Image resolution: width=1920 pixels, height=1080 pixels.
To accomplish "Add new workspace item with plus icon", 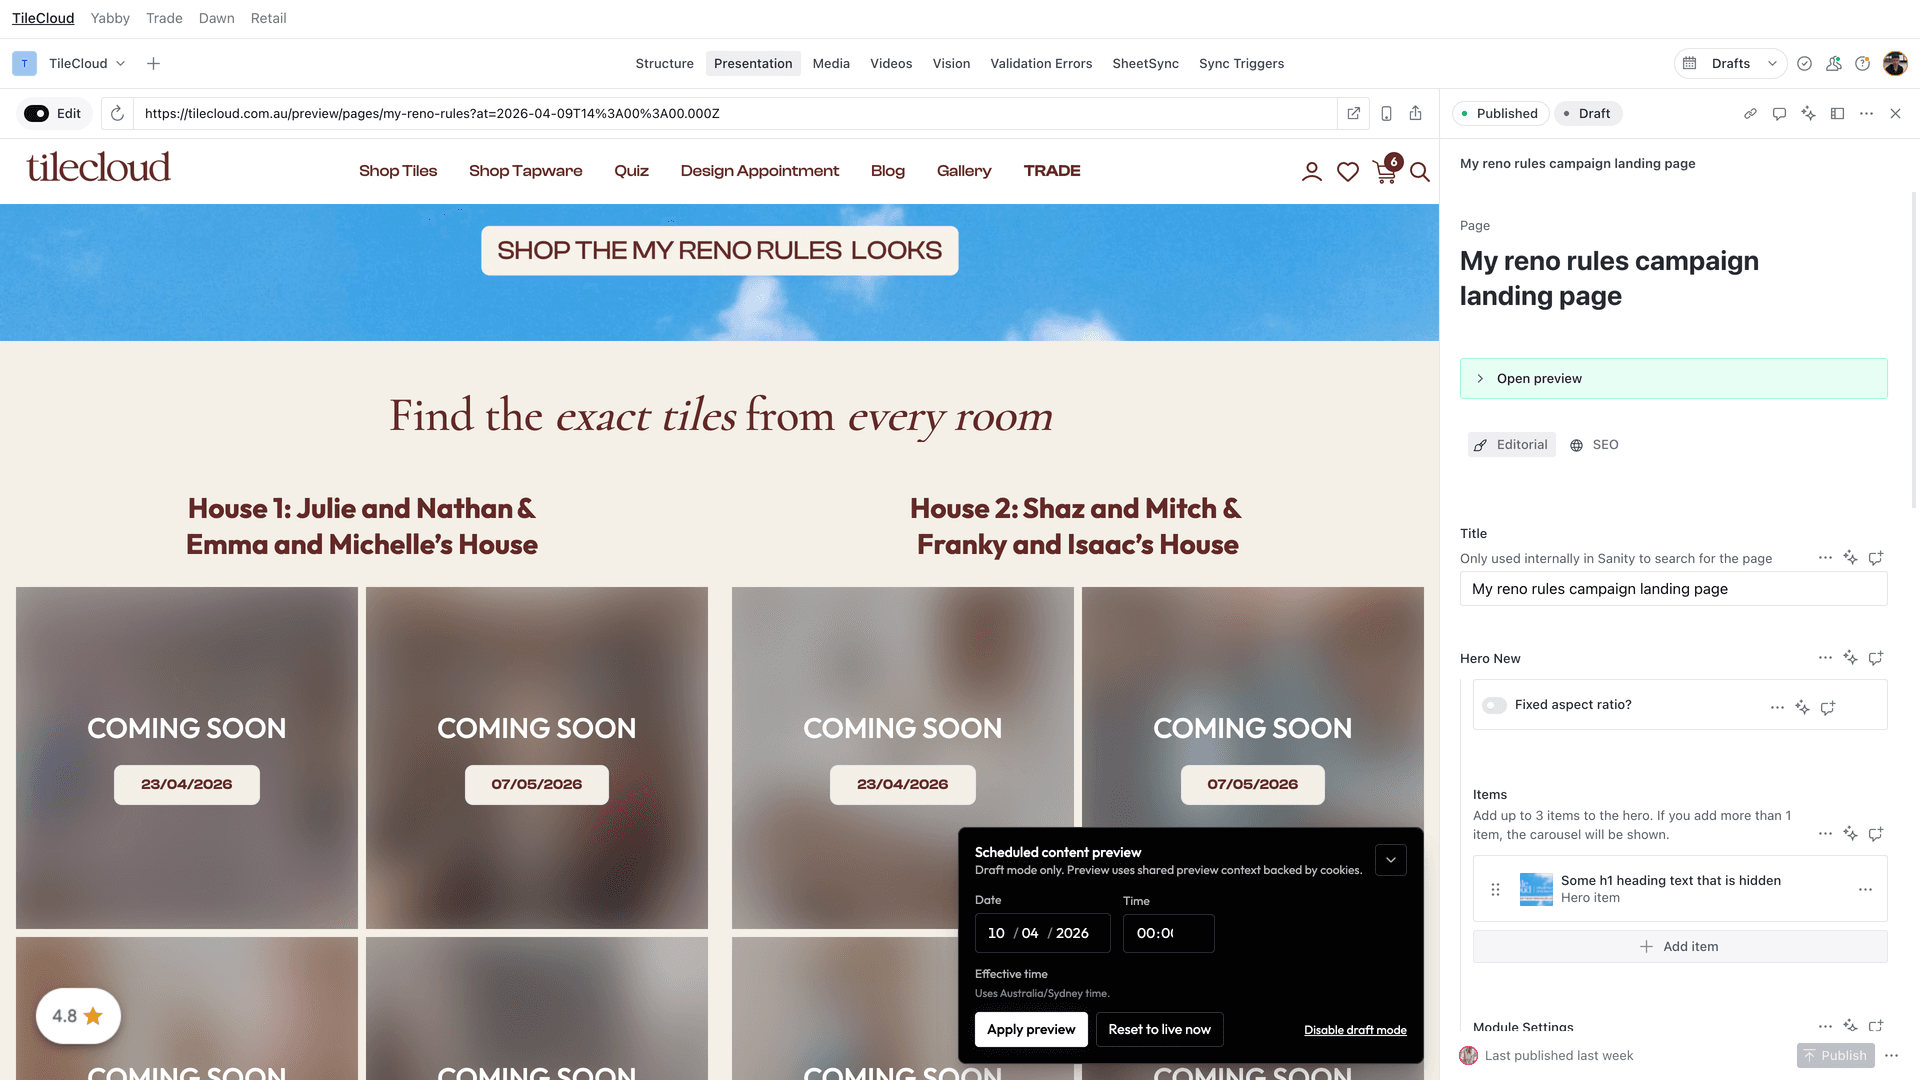I will click(153, 64).
